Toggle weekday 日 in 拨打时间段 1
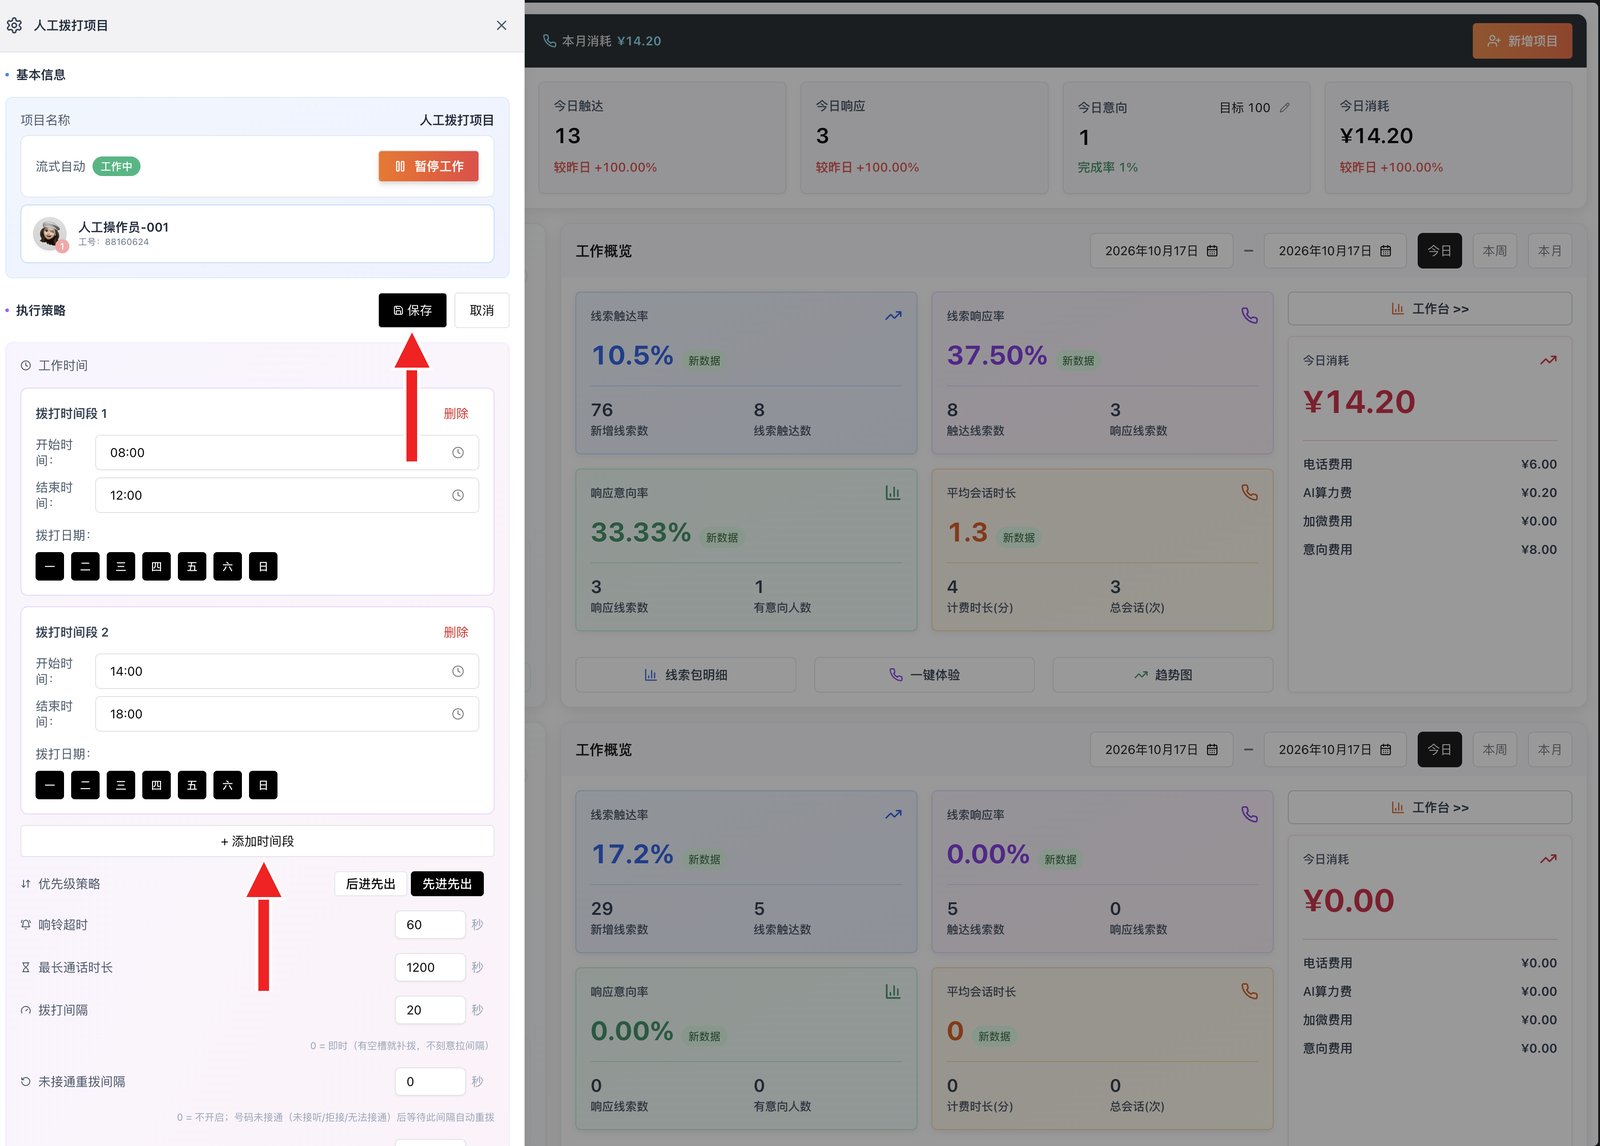 263,566
